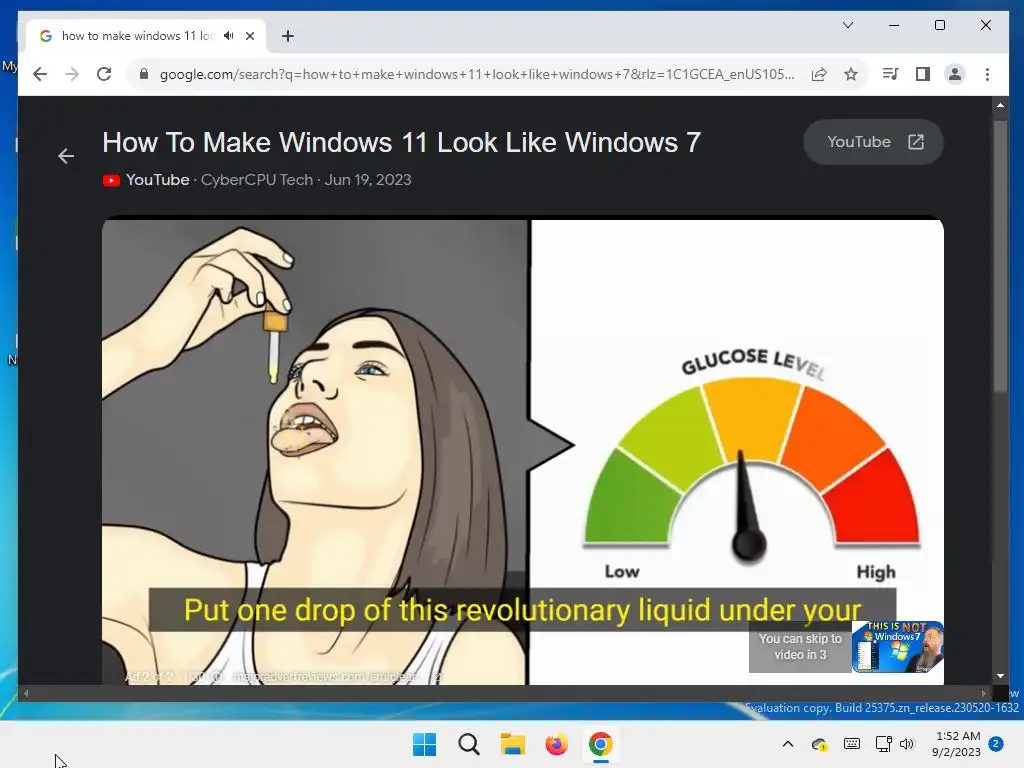Open Chrome's three-dot menu
This screenshot has height=768, width=1024.
[987, 74]
